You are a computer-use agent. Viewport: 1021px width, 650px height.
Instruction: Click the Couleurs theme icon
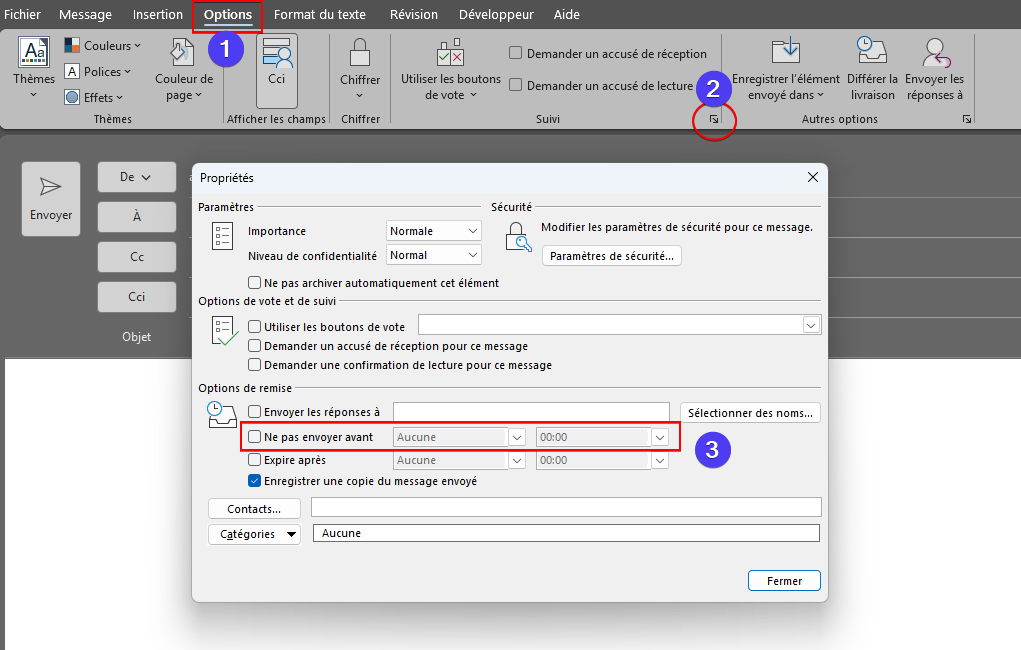click(x=72, y=46)
